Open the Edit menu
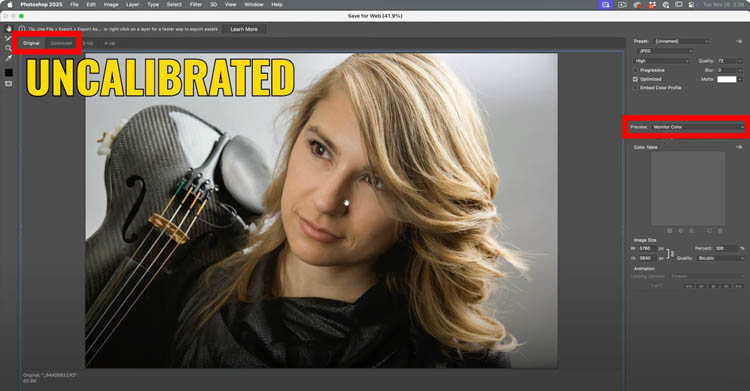The height and width of the screenshot is (391, 750). [91, 4]
